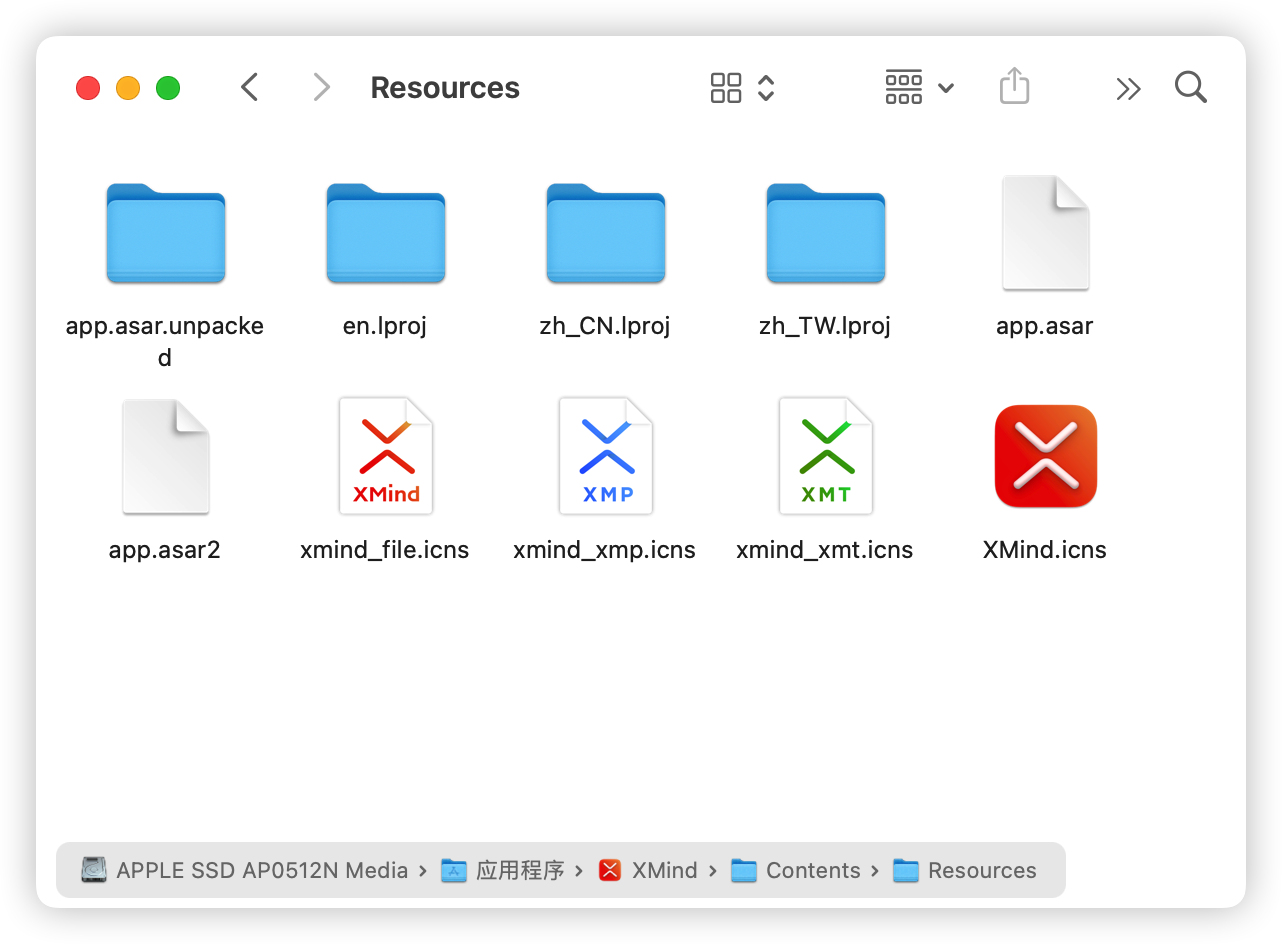Share the Resources folder contents
This screenshot has height=944, width=1282.
[1014, 87]
